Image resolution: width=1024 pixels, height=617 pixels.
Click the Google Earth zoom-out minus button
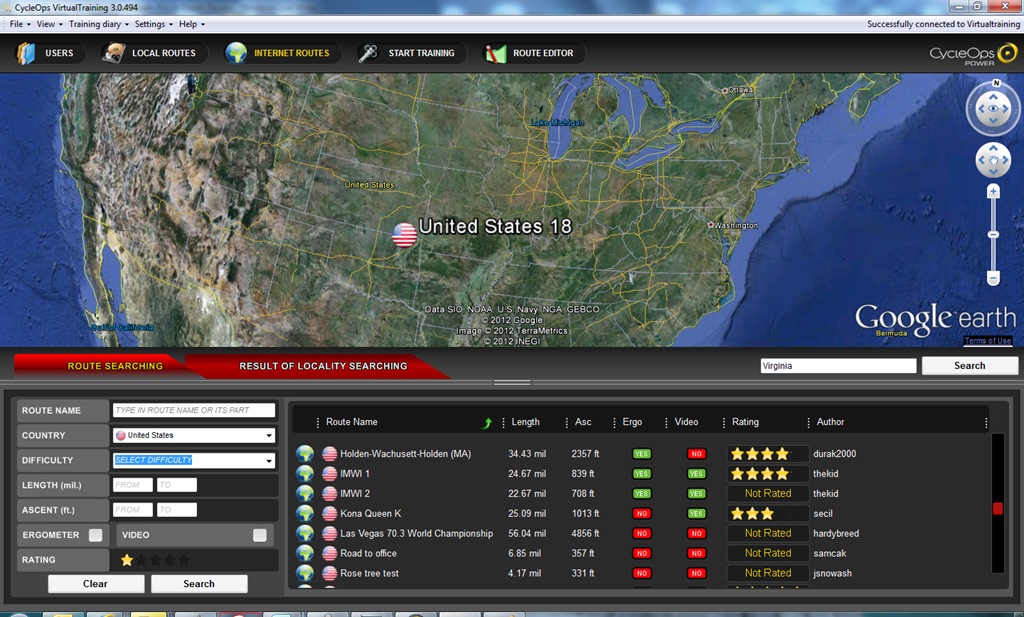click(993, 279)
